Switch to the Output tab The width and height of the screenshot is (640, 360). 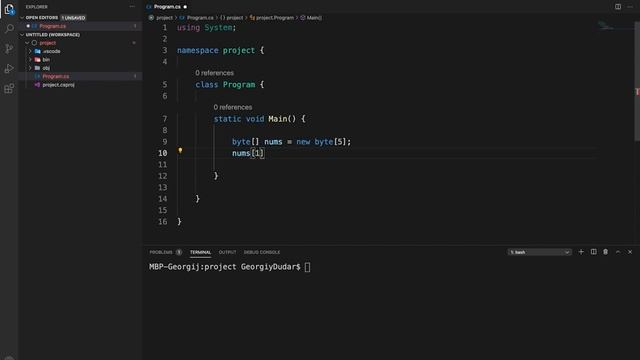227,252
